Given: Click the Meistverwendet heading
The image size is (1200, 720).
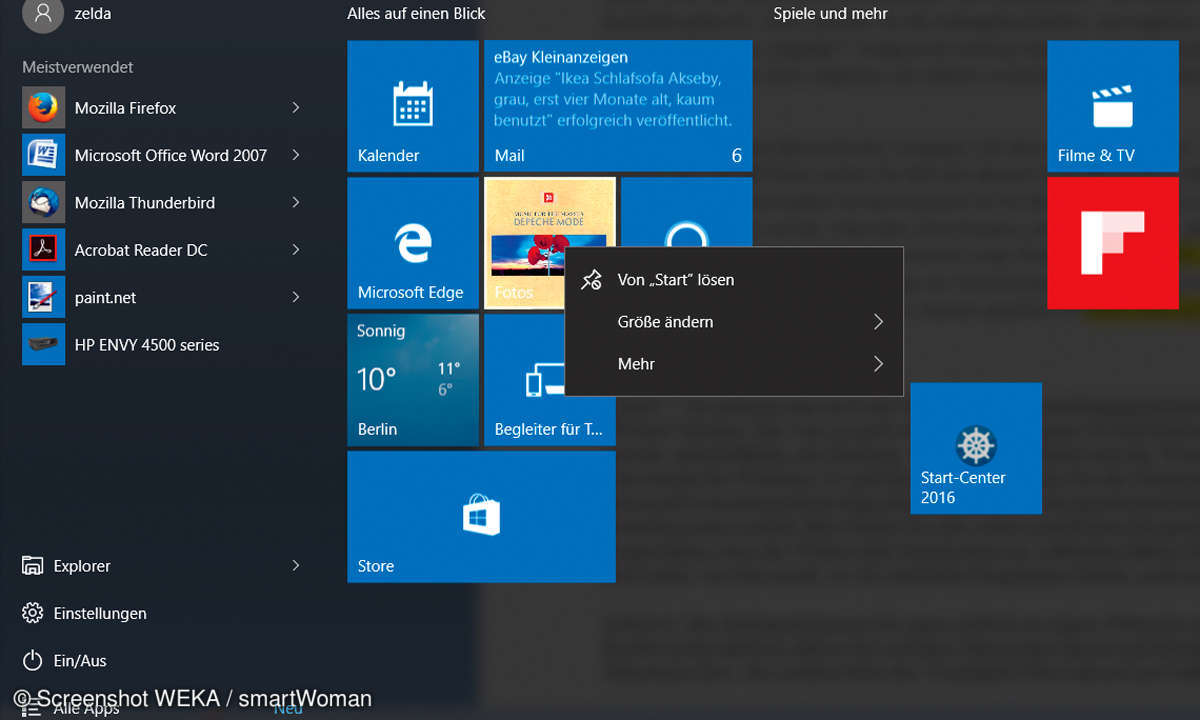Looking at the screenshot, I should point(77,67).
